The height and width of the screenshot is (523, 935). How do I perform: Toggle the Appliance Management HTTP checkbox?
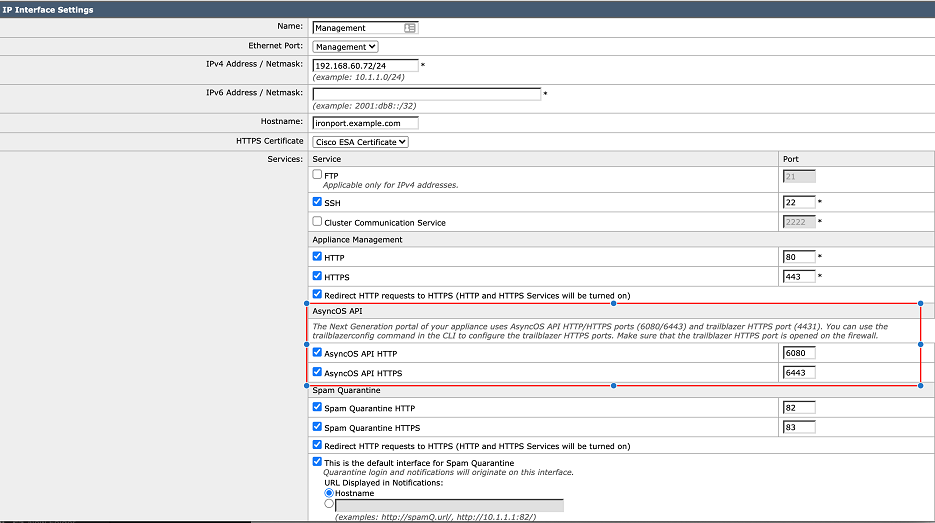317,256
